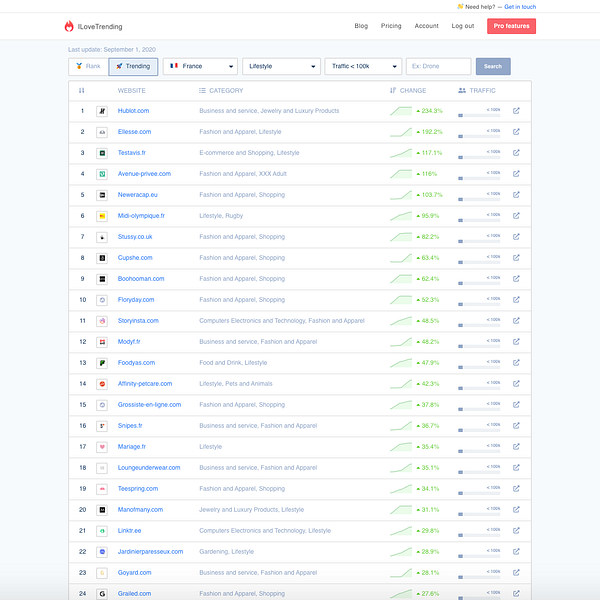Open external link icon for Foodyas.com
The image size is (600, 600).
click(516, 363)
